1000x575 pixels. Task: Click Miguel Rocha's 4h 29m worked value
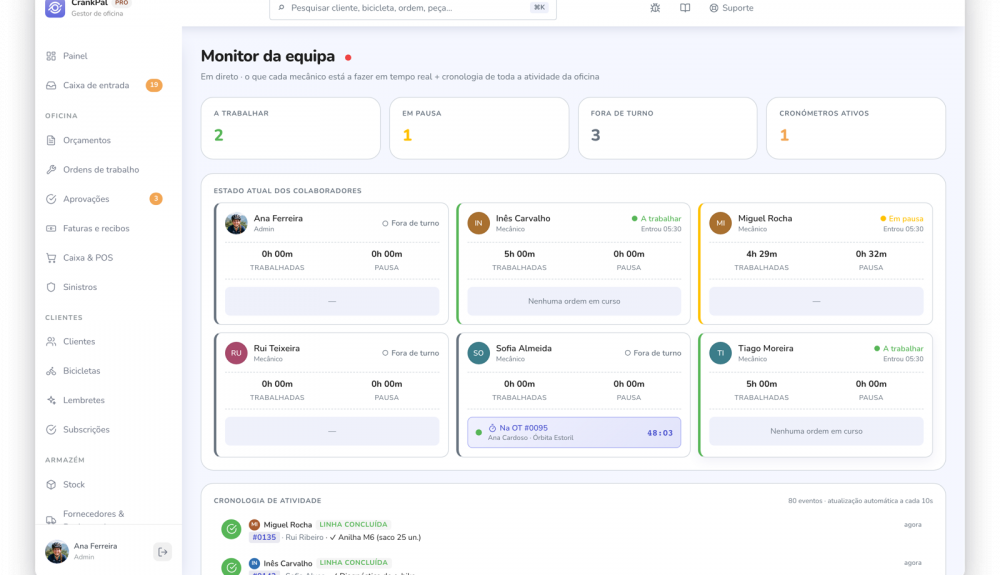[x=761, y=254]
